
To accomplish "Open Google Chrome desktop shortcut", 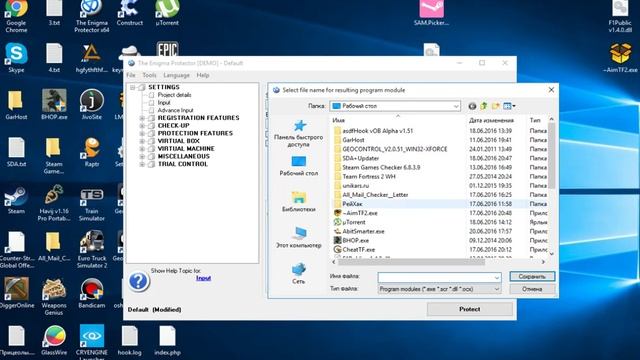I will (16, 16).
